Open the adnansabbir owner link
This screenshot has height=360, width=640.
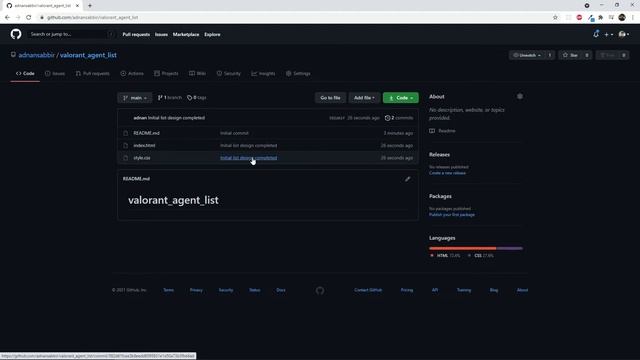[37, 55]
